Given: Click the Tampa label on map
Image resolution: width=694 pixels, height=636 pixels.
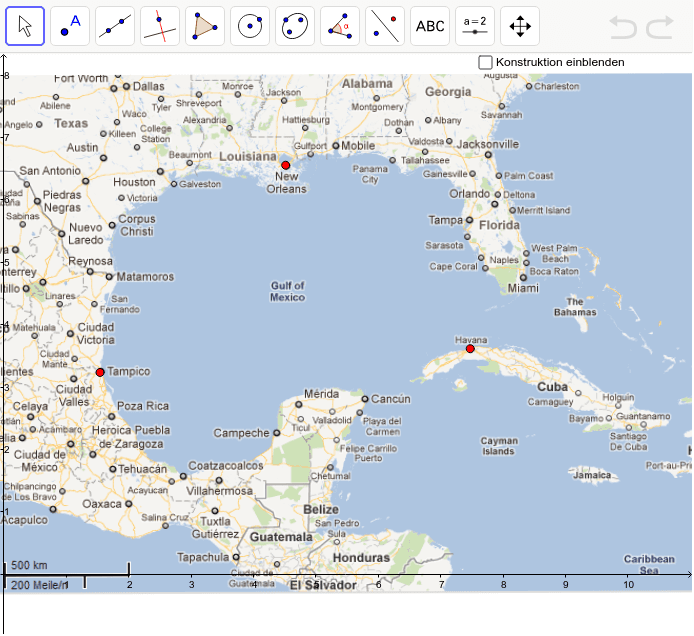Looking at the screenshot, I should 445,220.
